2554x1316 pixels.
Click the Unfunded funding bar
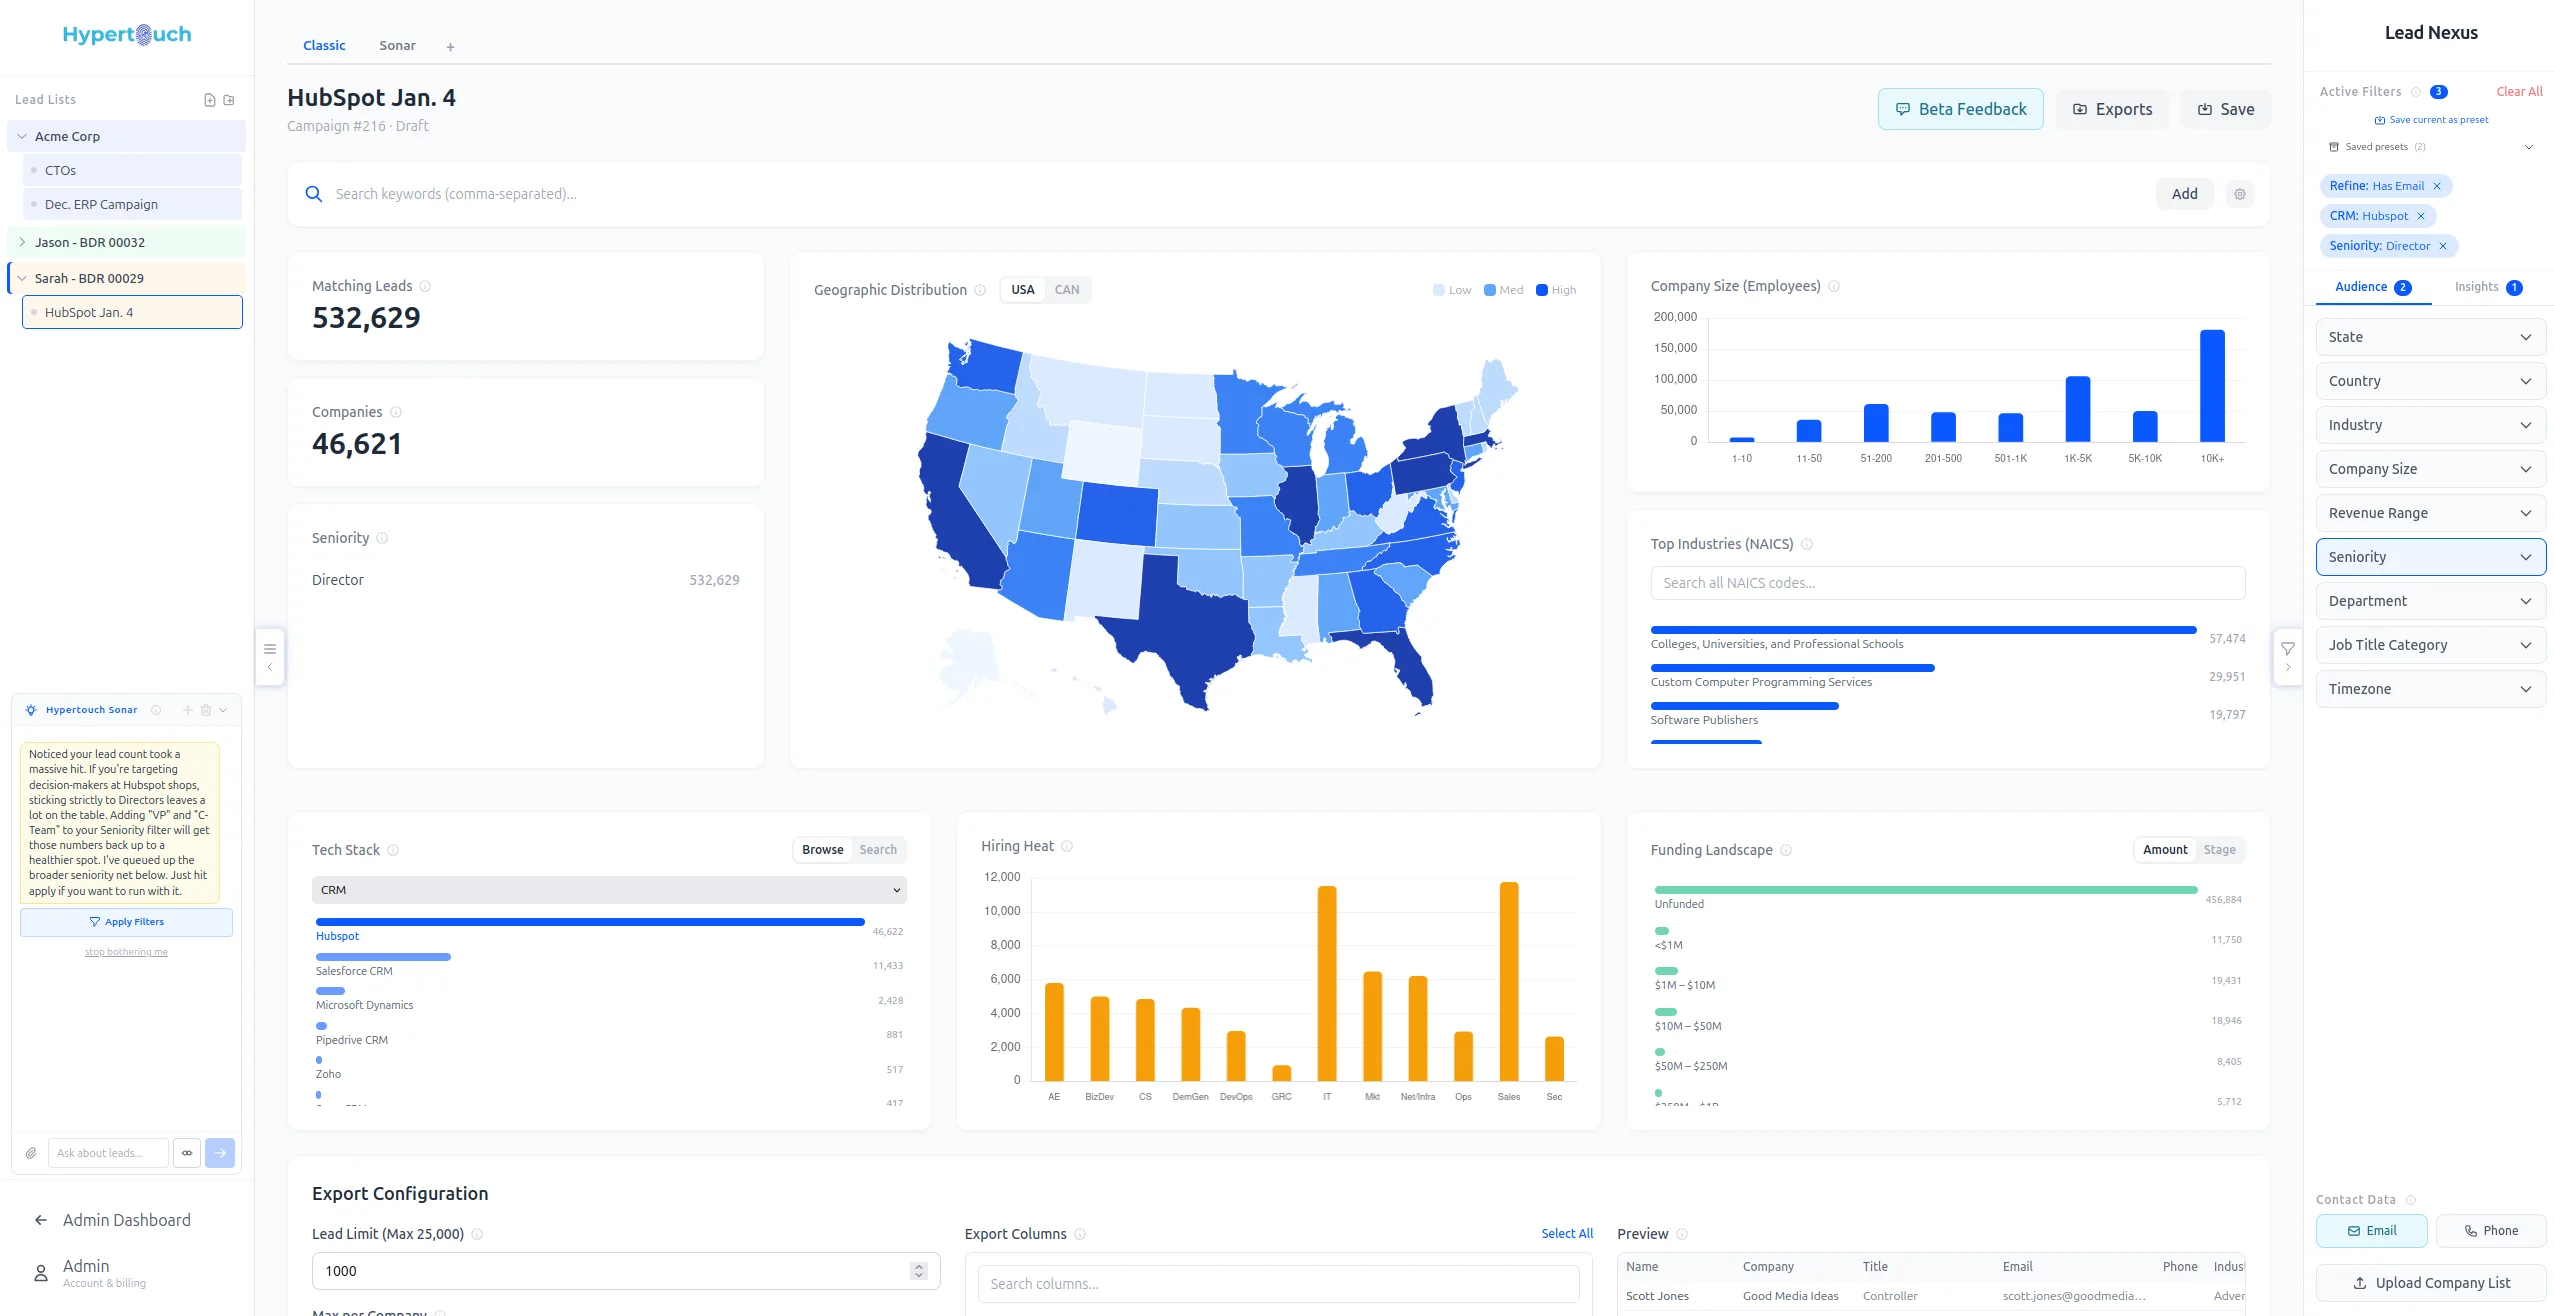point(1926,890)
